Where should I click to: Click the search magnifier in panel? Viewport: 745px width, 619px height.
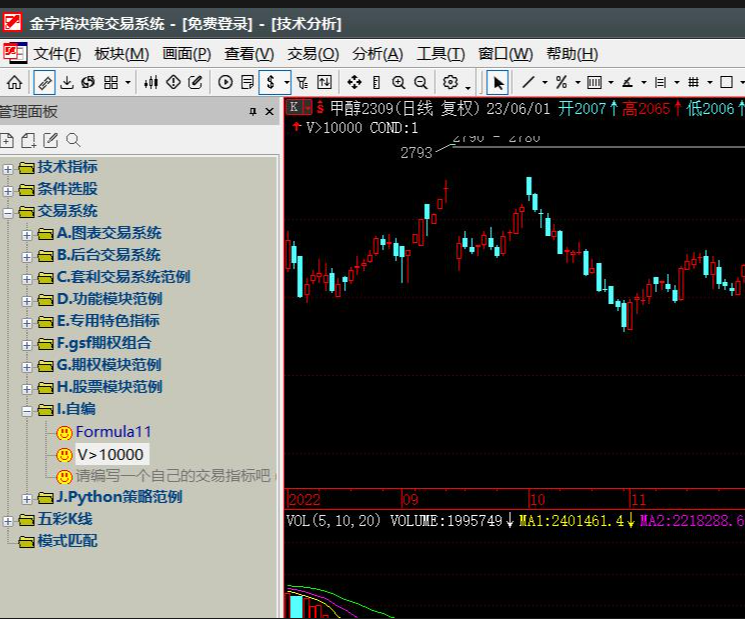pos(73,141)
